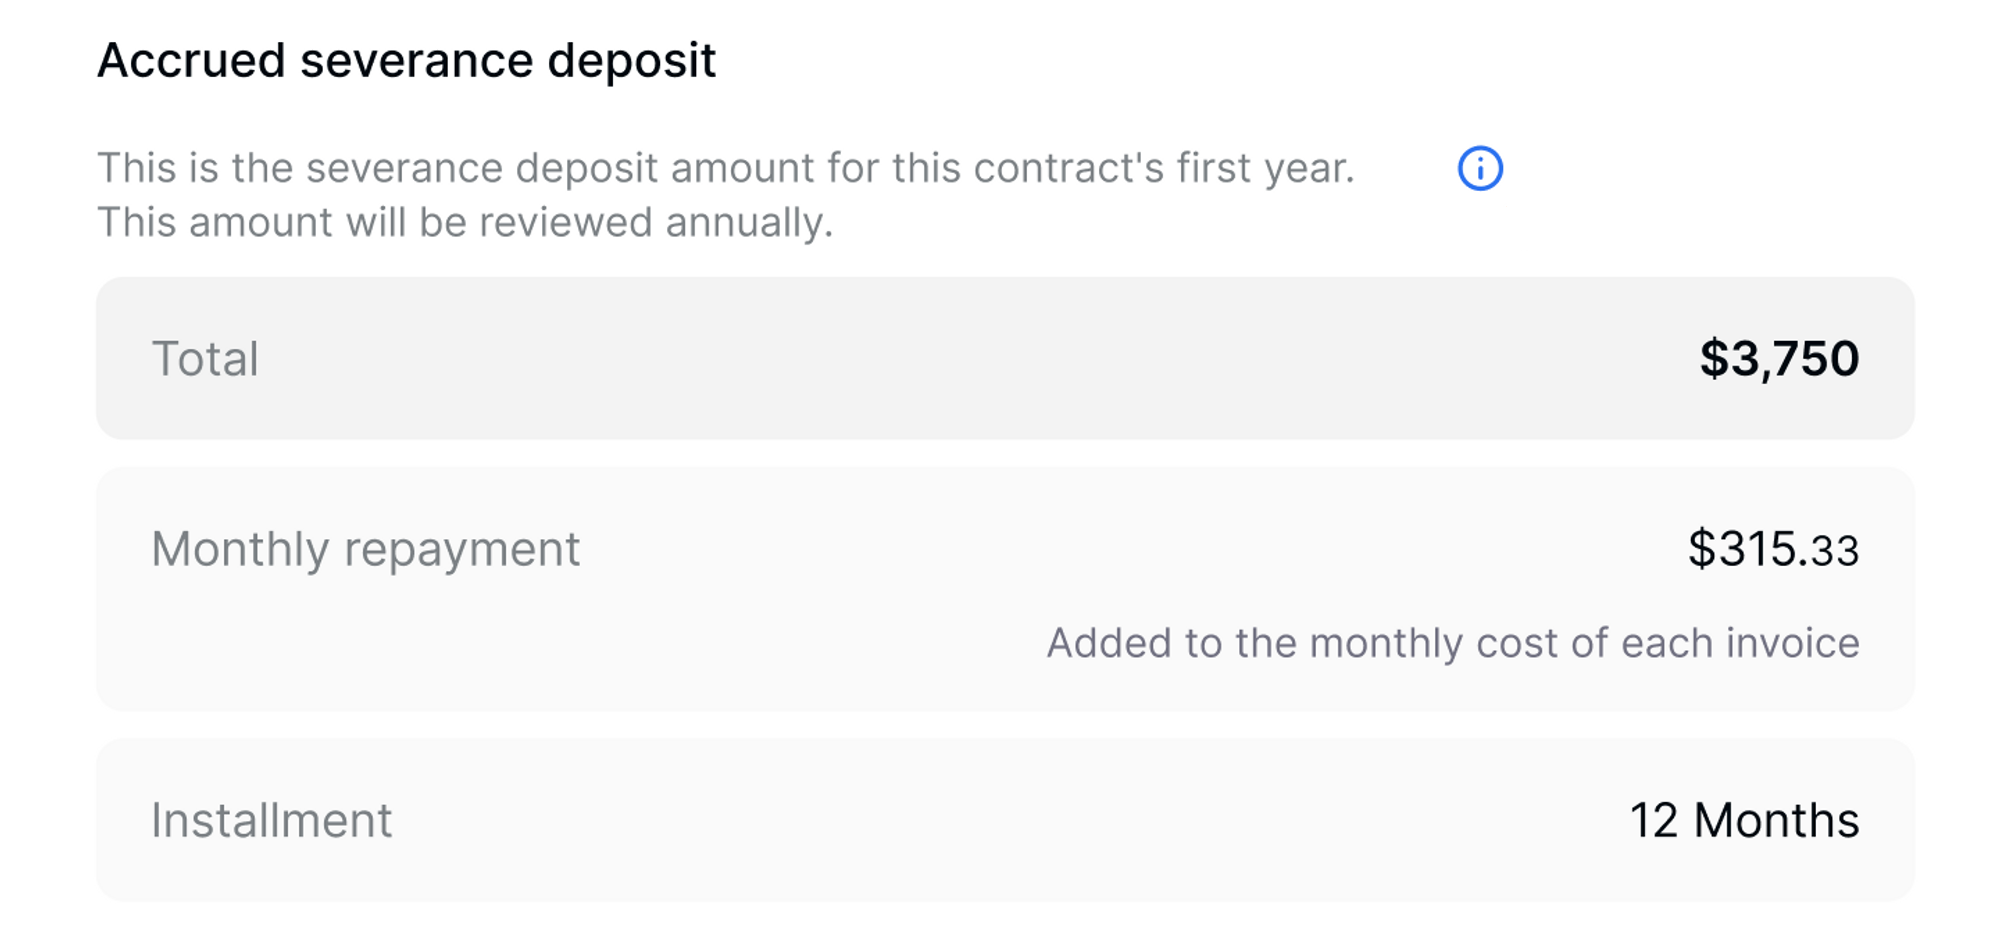Click the 12 Months installment value
2000x931 pixels.
(1744, 820)
